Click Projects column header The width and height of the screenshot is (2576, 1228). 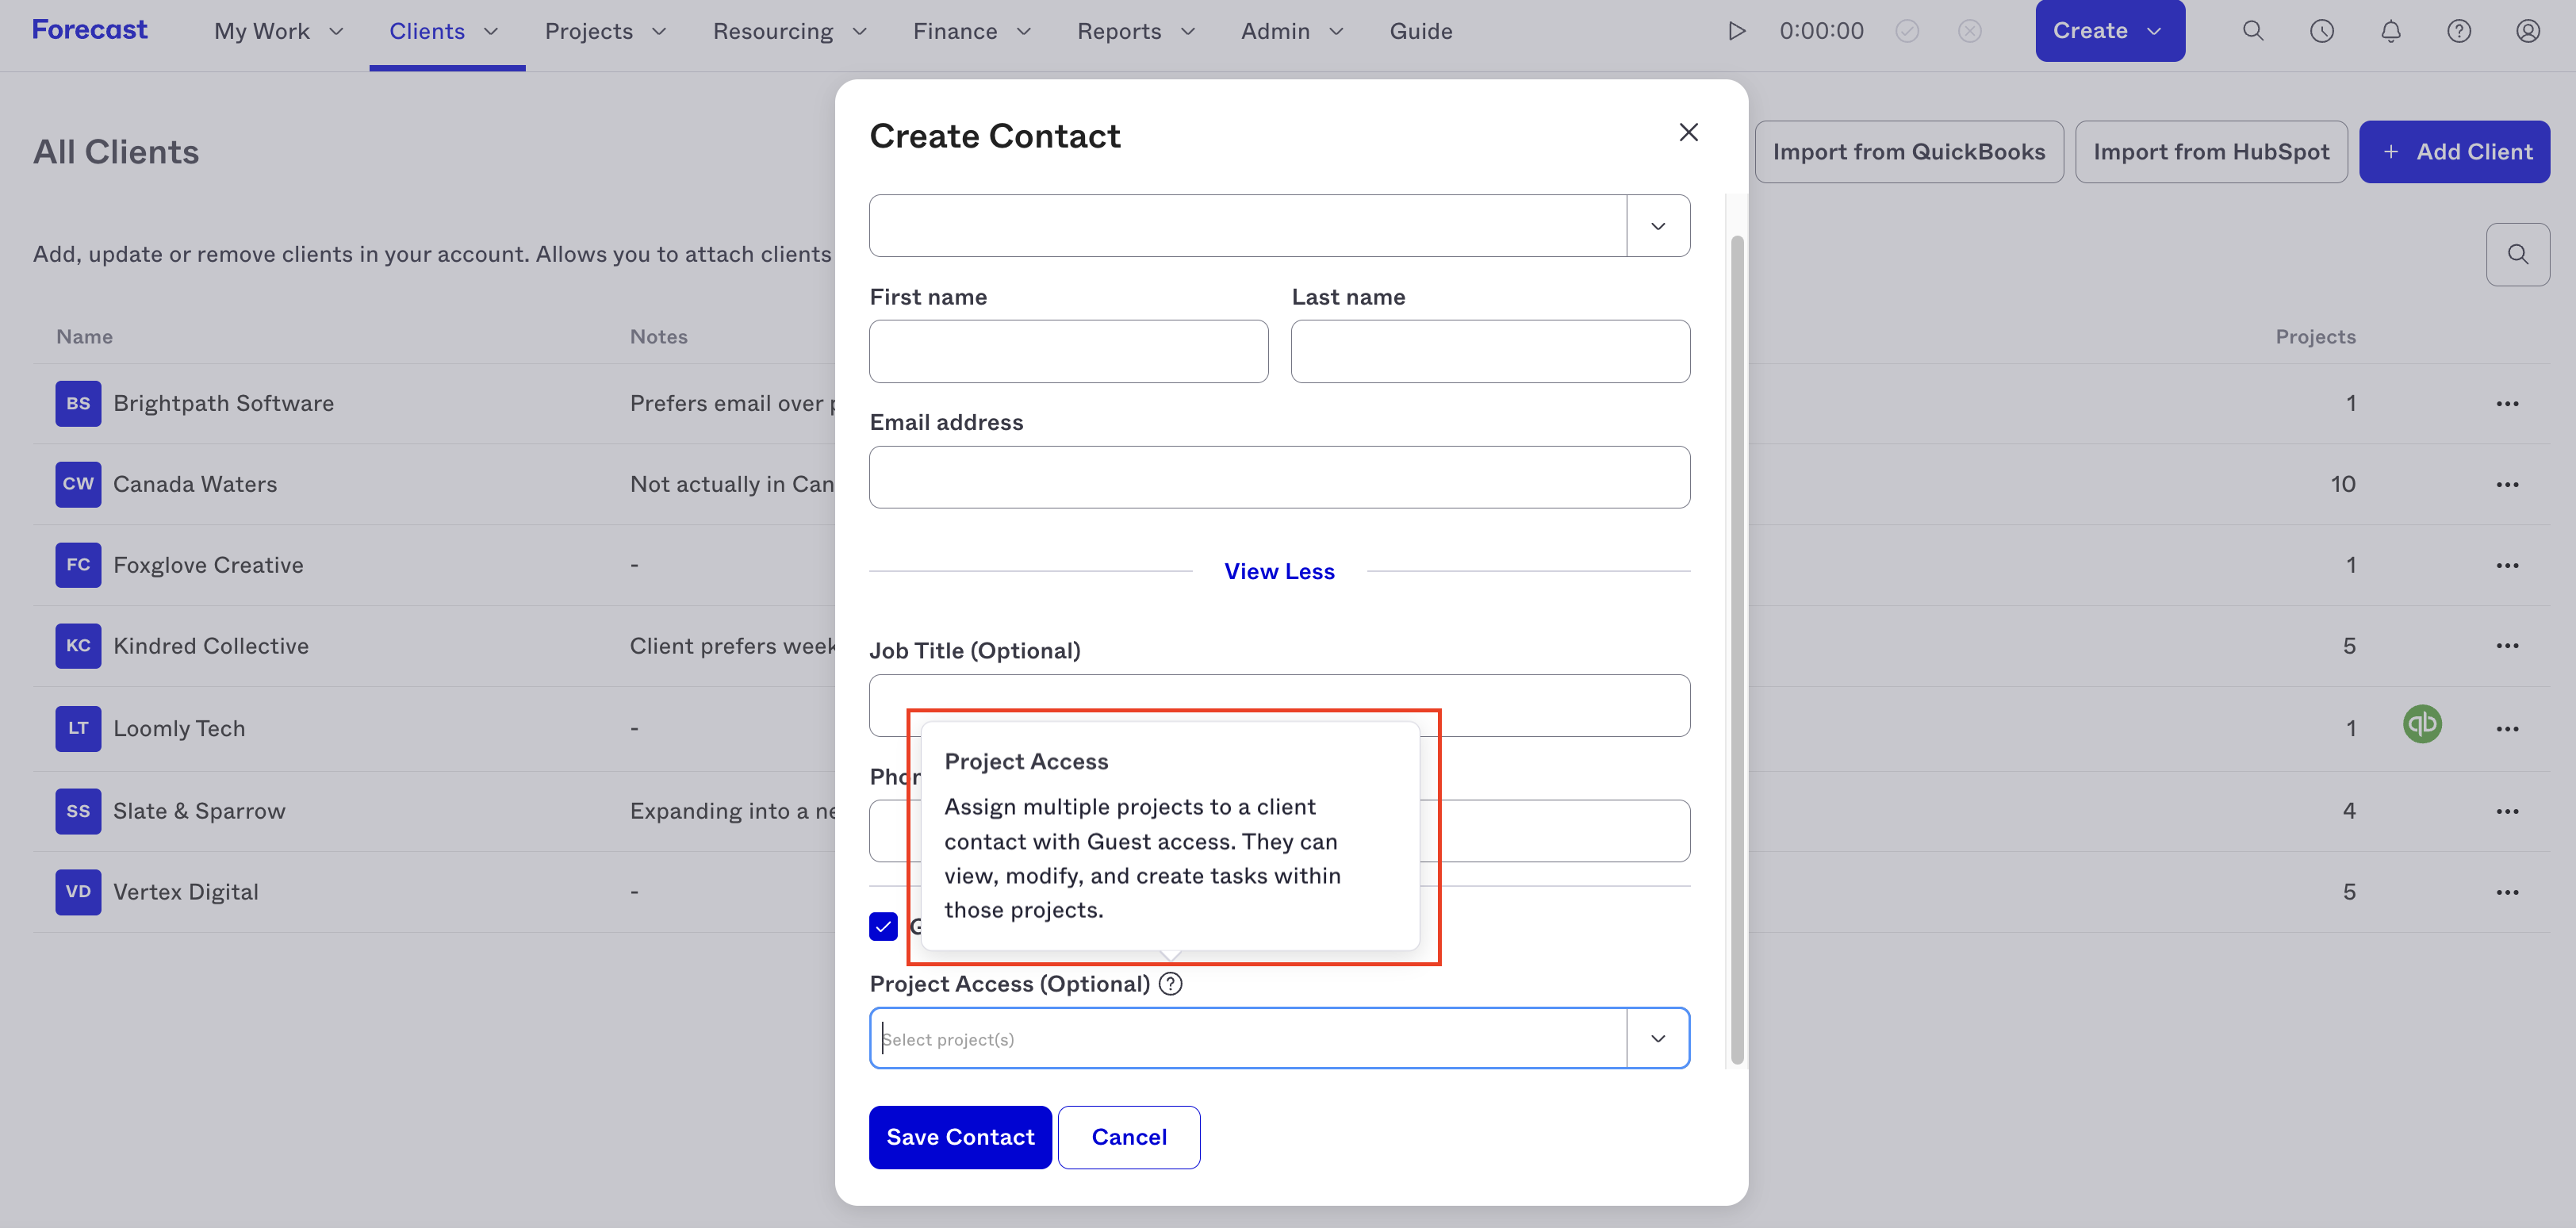pos(2315,337)
